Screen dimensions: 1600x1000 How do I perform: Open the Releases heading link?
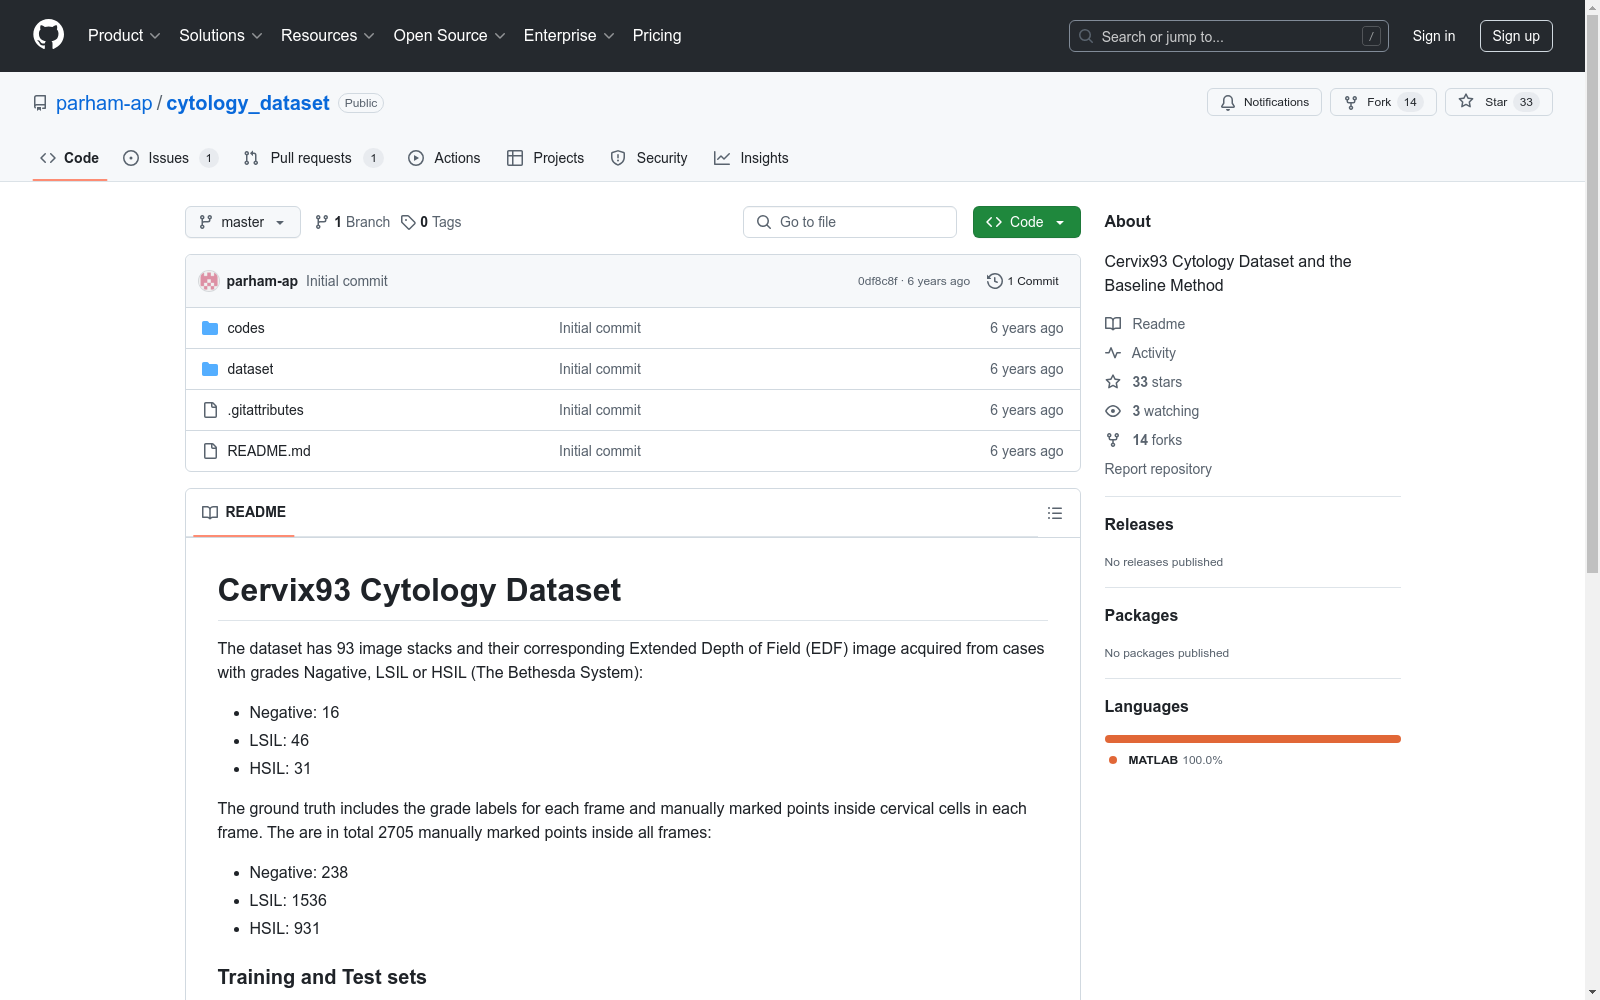pyautogui.click(x=1139, y=524)
